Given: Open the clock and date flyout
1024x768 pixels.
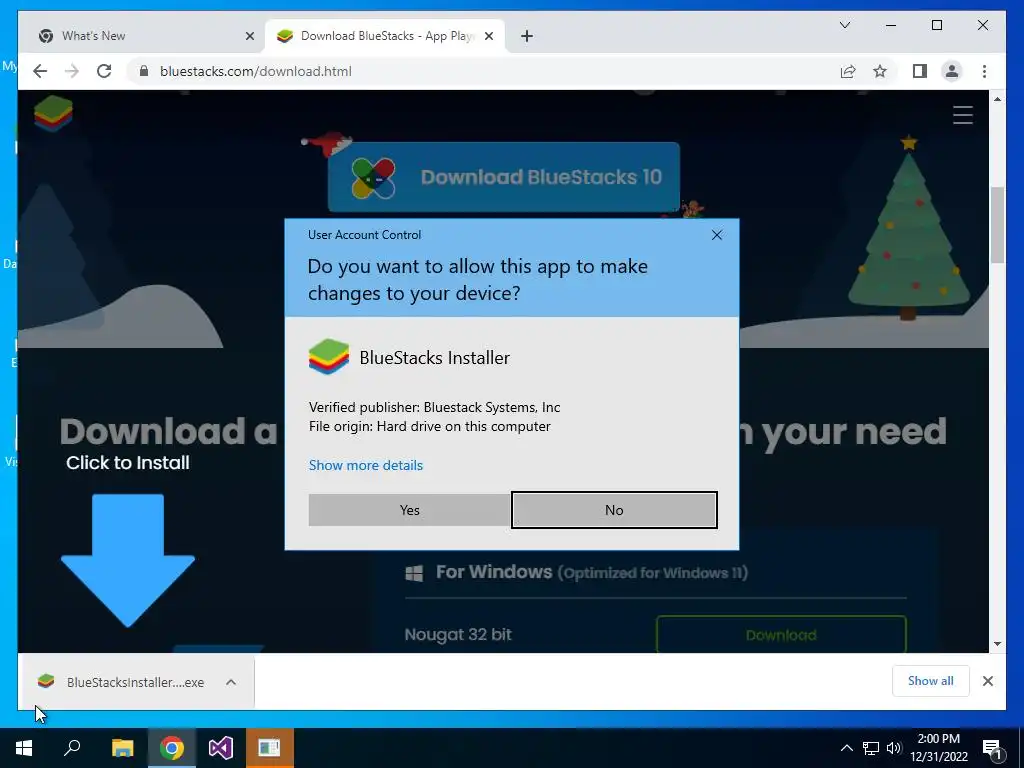Looking at the screenshot, I should click(938, 748).
